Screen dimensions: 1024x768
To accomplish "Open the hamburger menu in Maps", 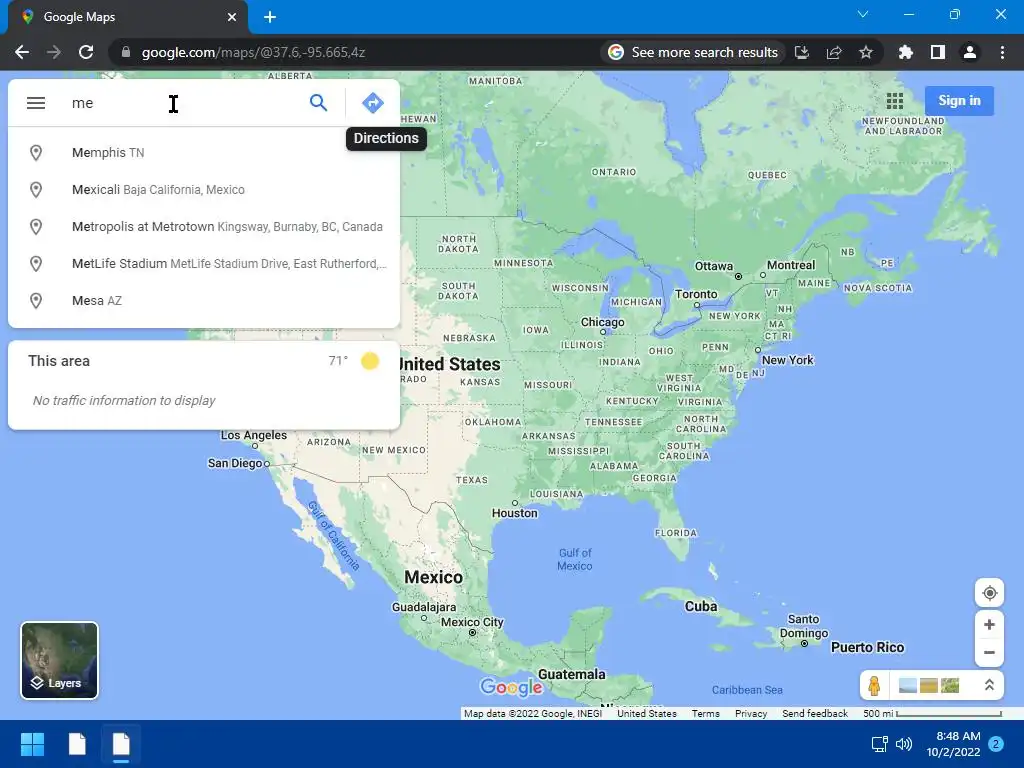I will pyautogui.click(x=36, y=103).
